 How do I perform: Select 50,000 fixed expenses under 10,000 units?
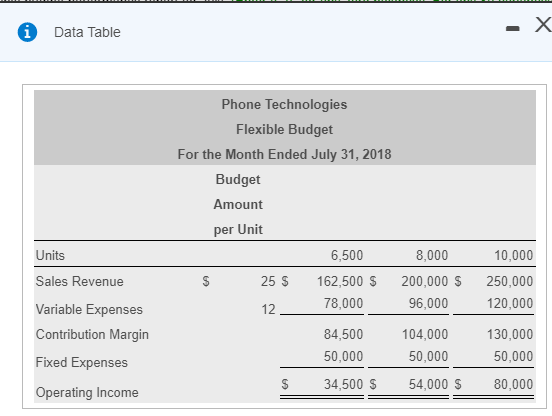513,356
